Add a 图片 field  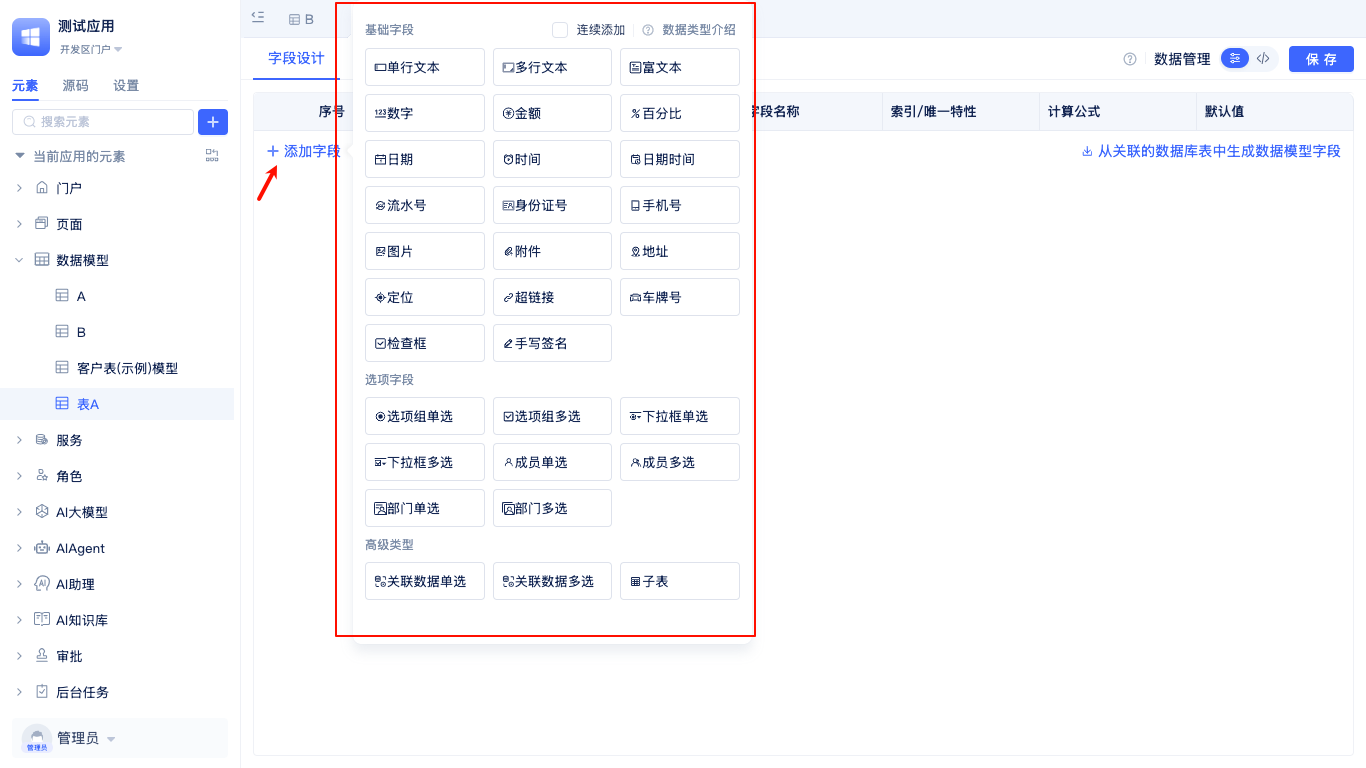(x=425, y=251)
